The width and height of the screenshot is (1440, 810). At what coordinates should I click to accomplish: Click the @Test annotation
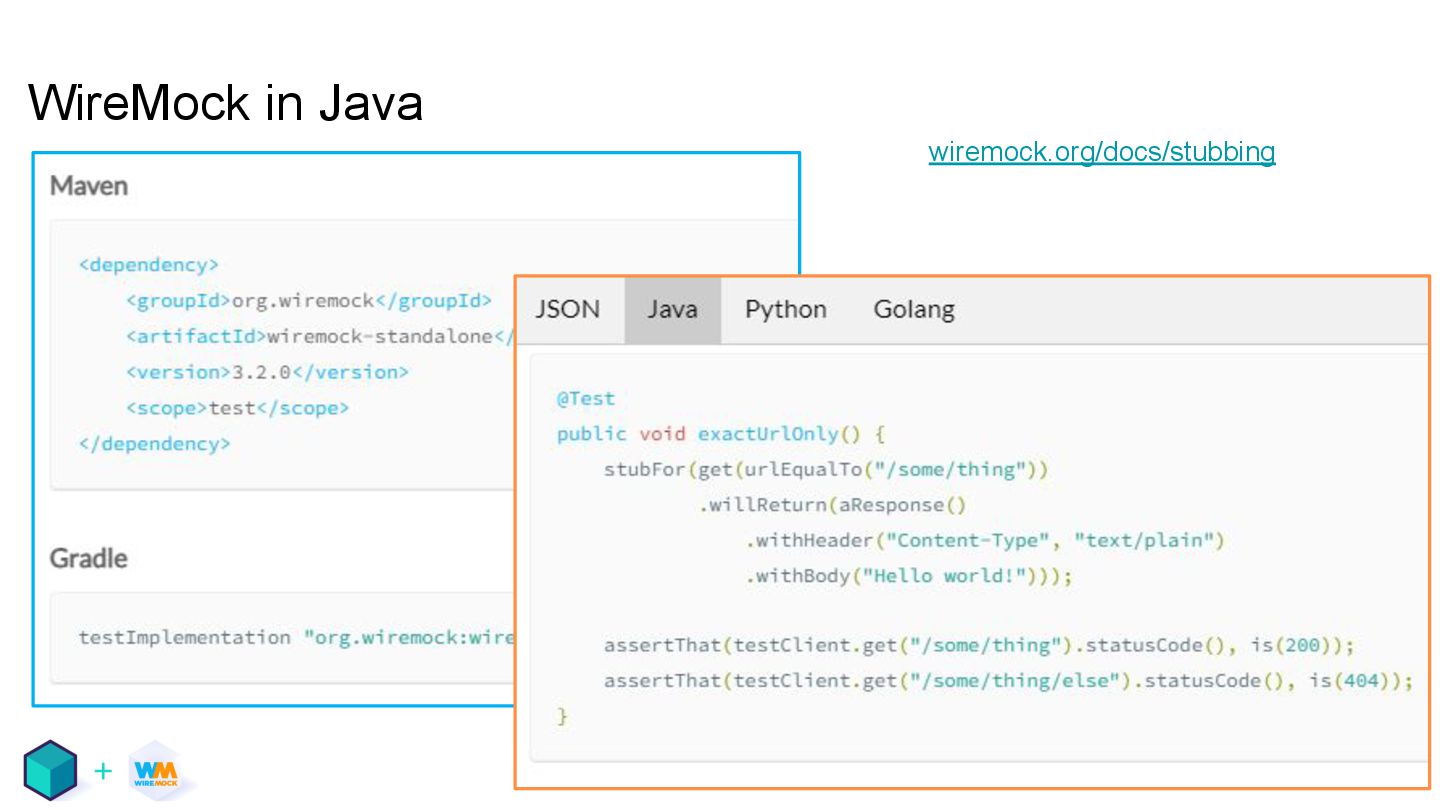[586, 398]
